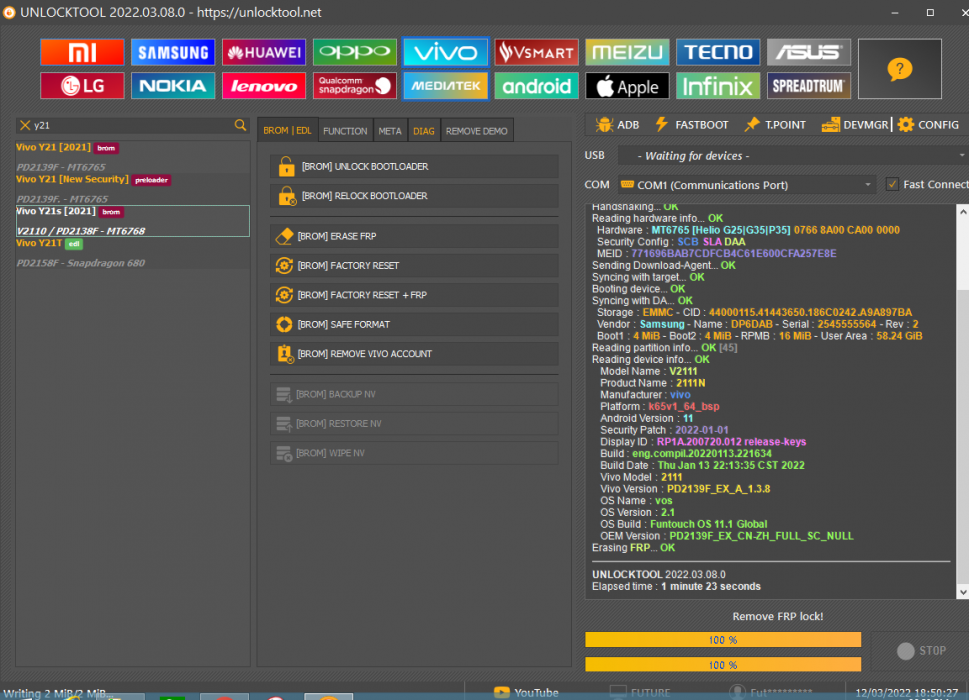Pick the Vivo brand logo
969x700 pixels.
click(445, 53)
